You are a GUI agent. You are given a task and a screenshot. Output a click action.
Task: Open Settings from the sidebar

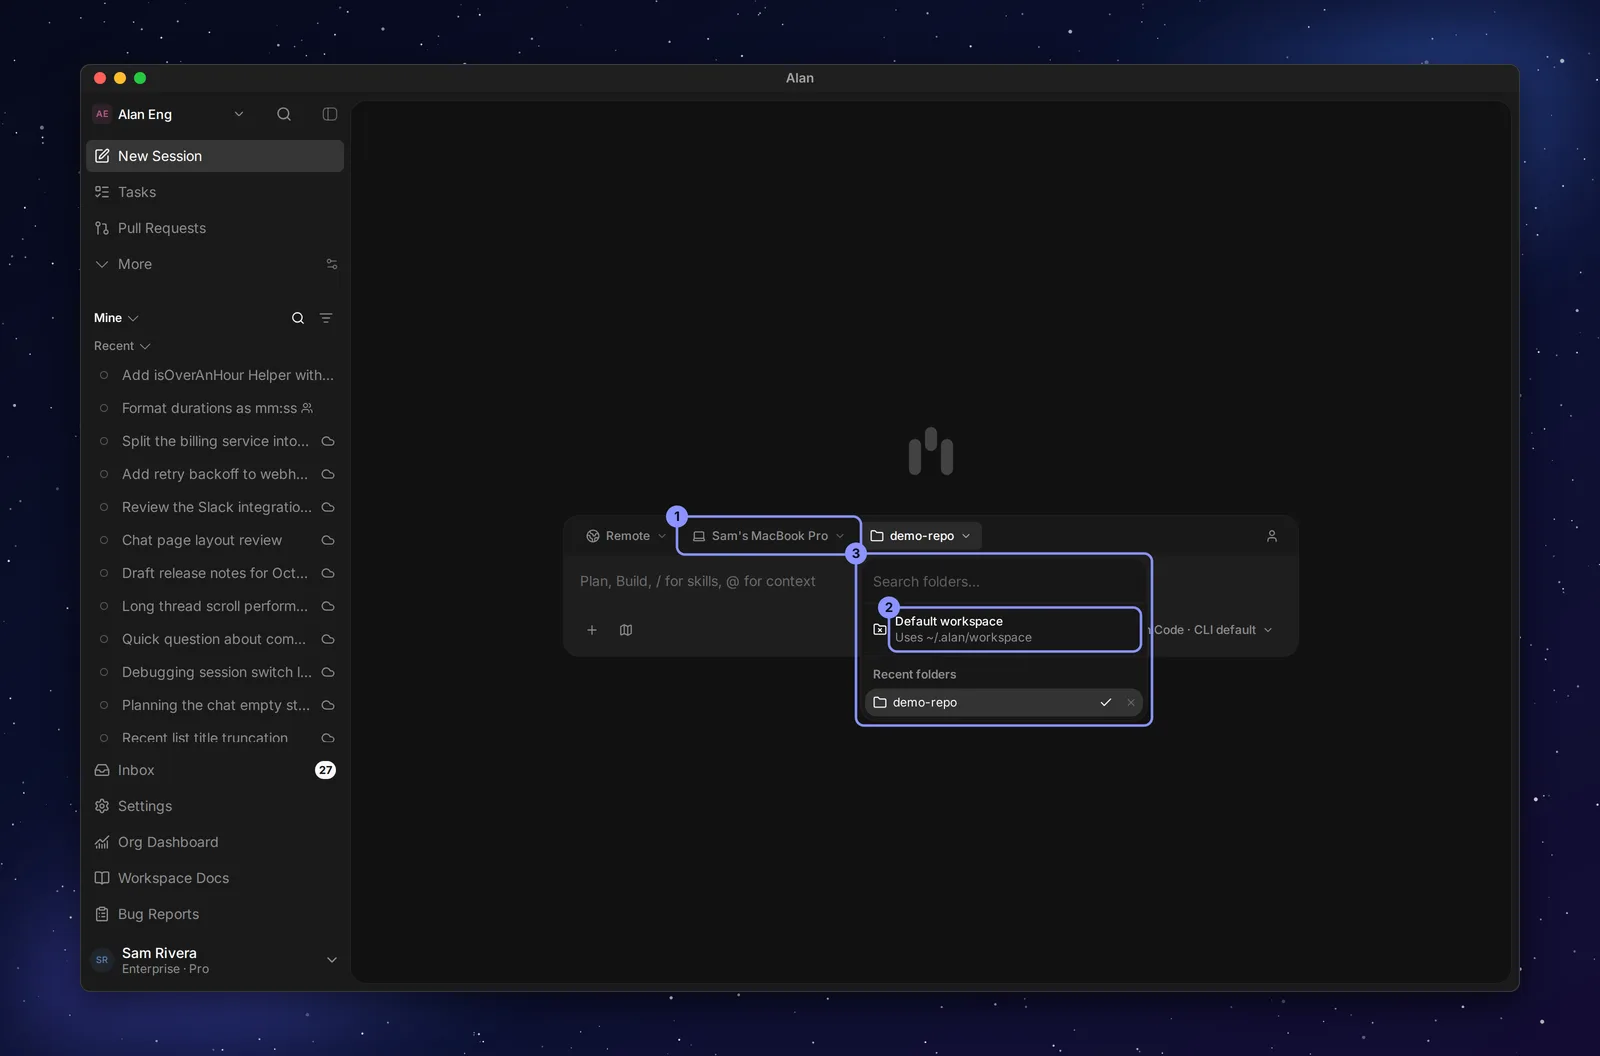214,806
